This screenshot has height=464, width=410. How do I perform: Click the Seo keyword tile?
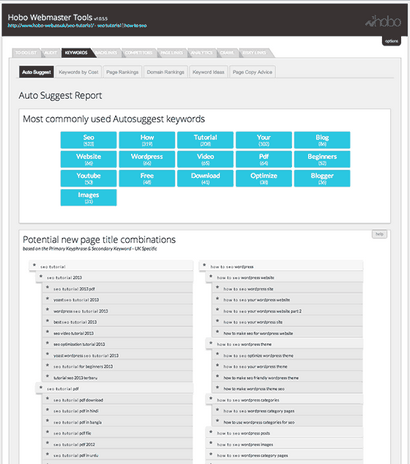pos(89,140)
